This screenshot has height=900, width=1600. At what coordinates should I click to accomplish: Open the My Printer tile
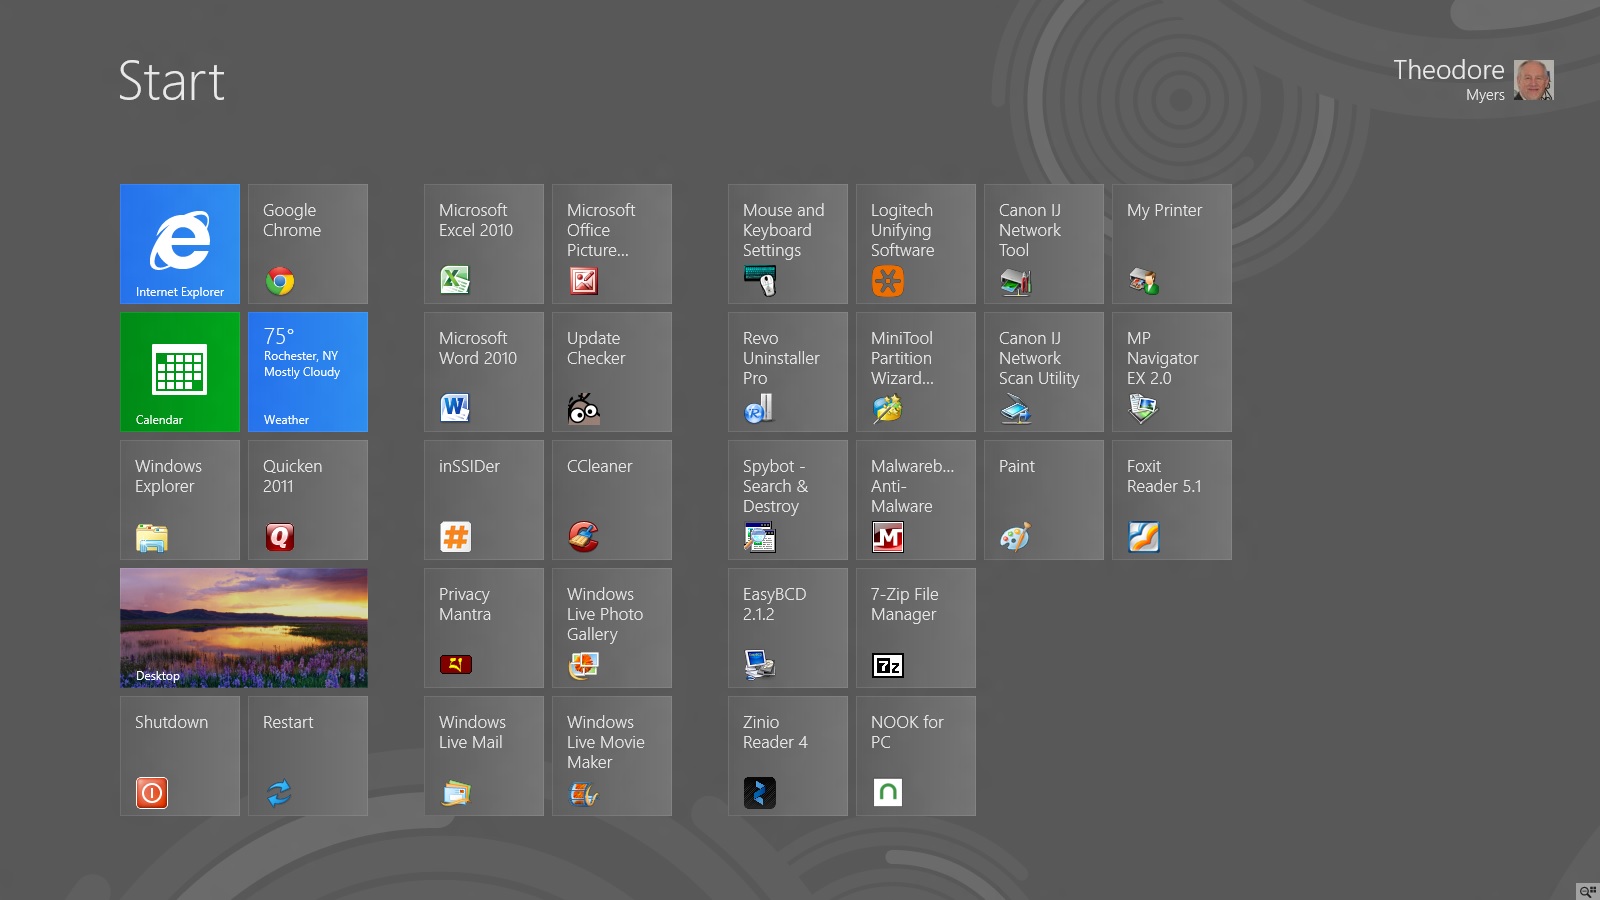tap(1172, 244)
